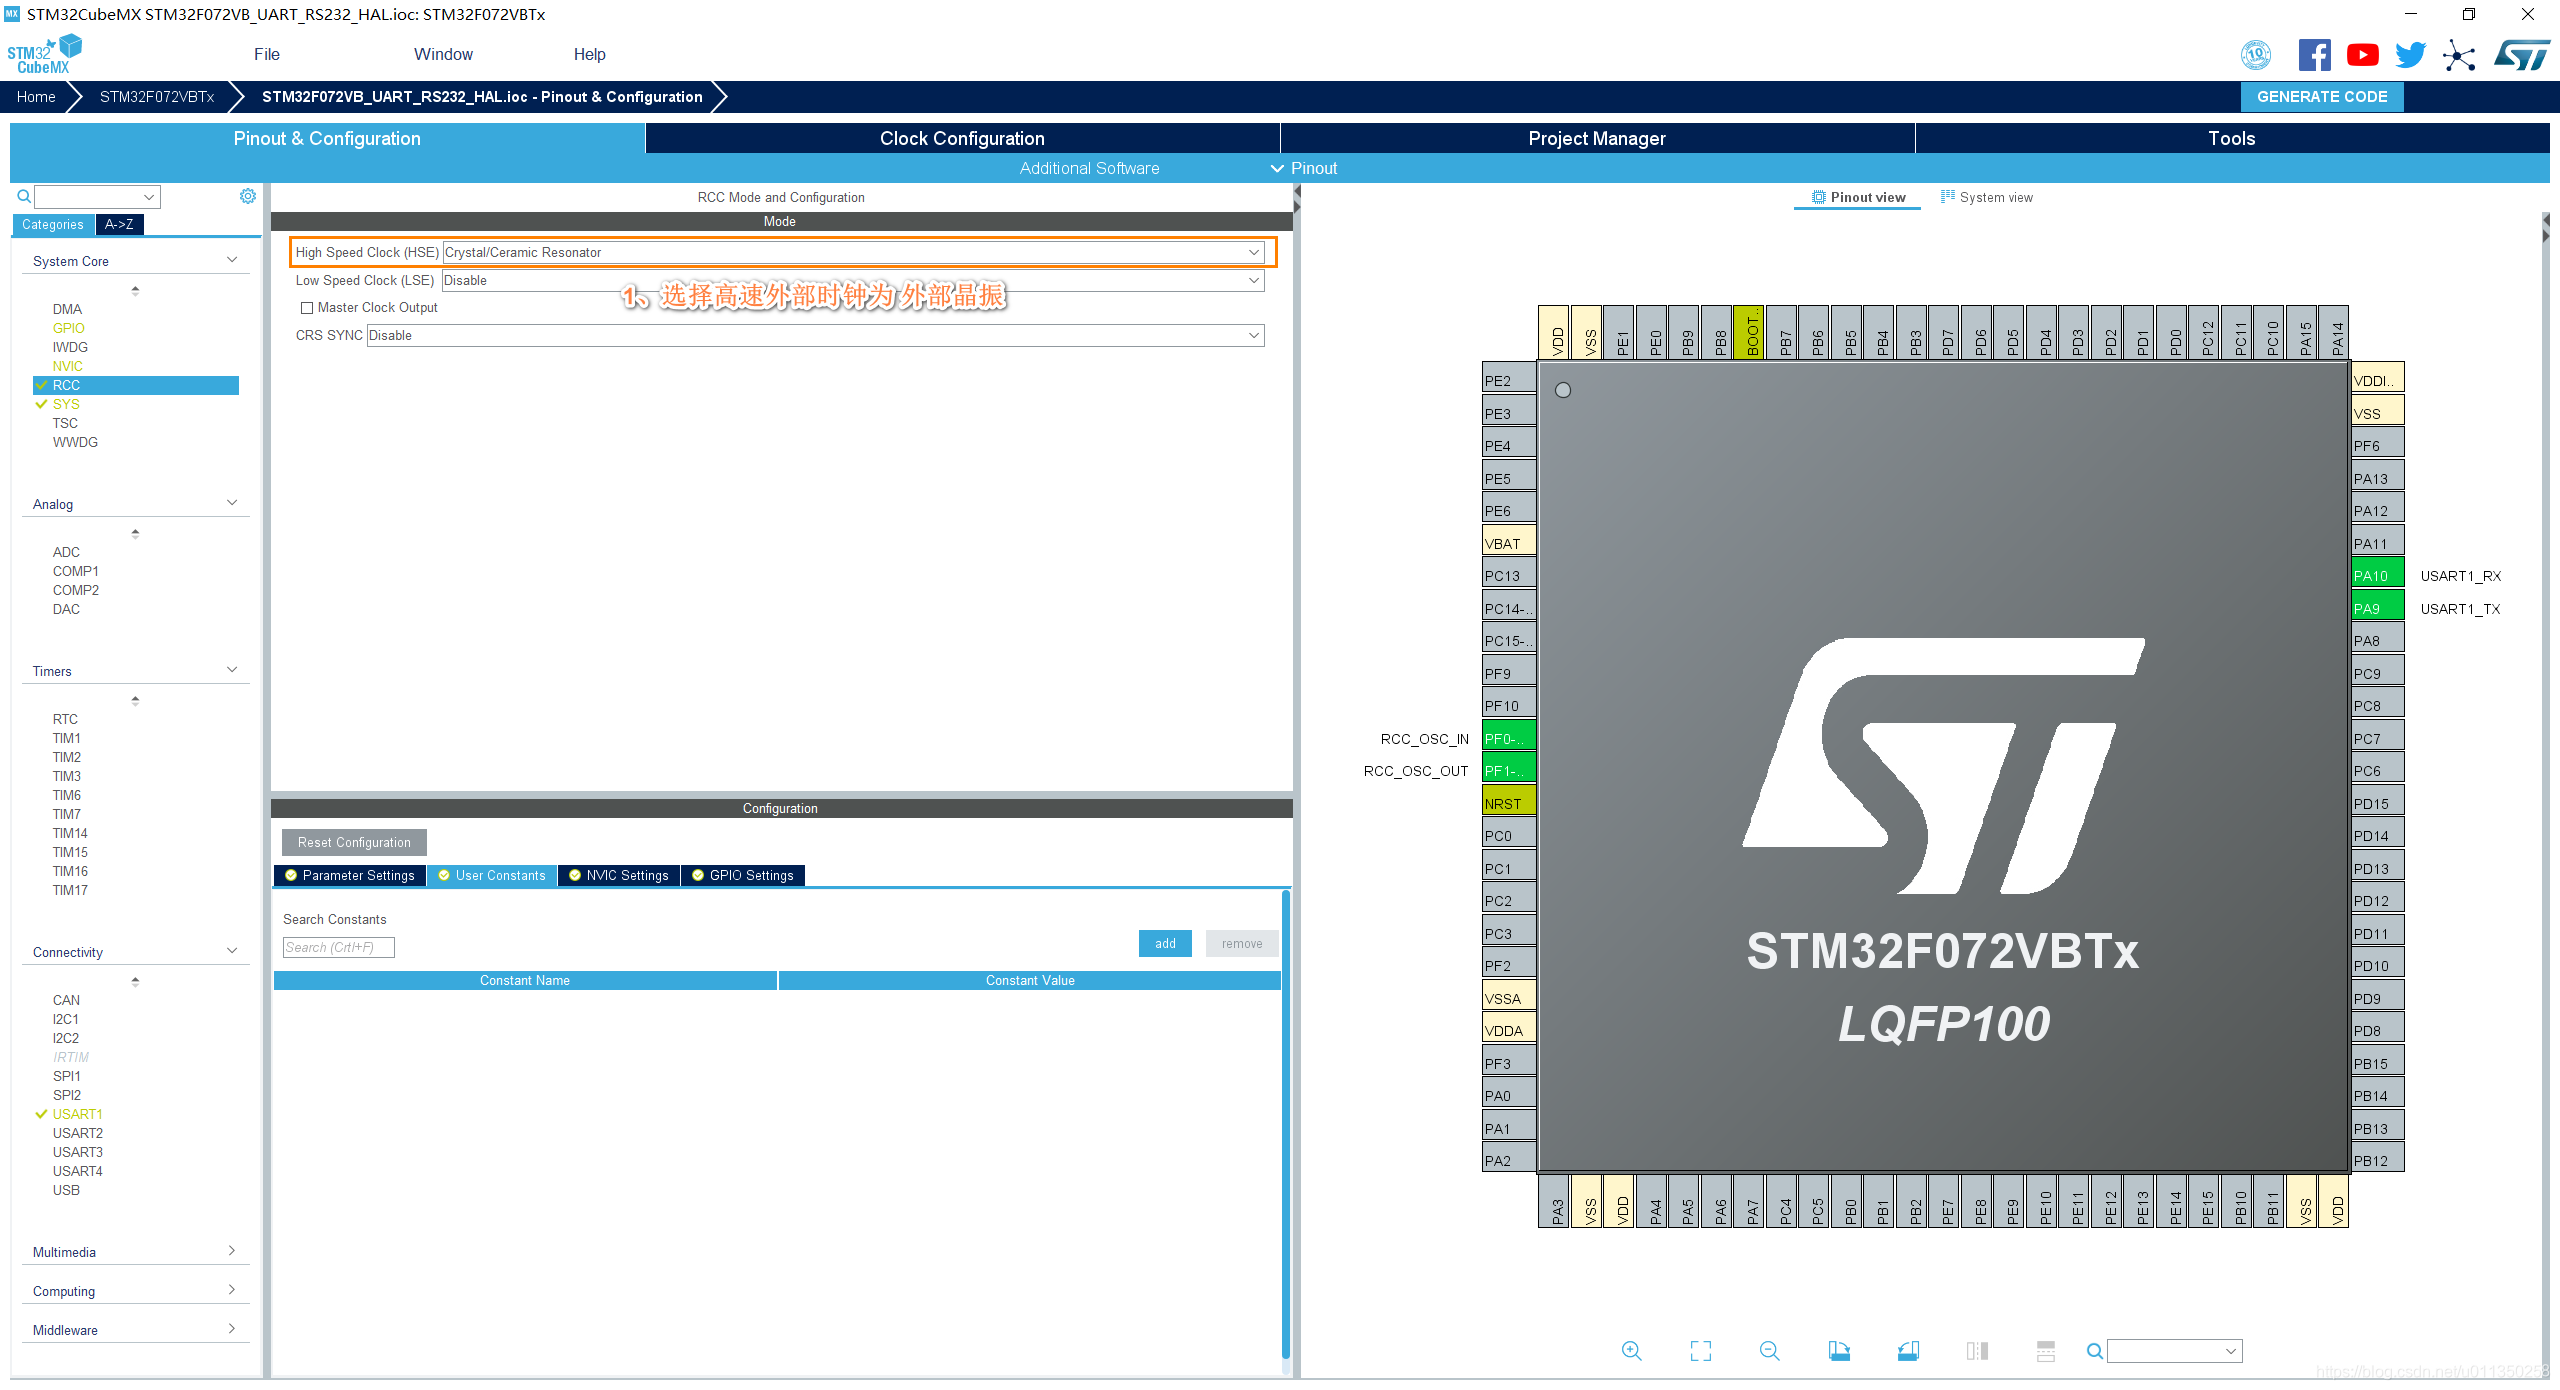Rotate the chip clockwise

[1839, 1351]
